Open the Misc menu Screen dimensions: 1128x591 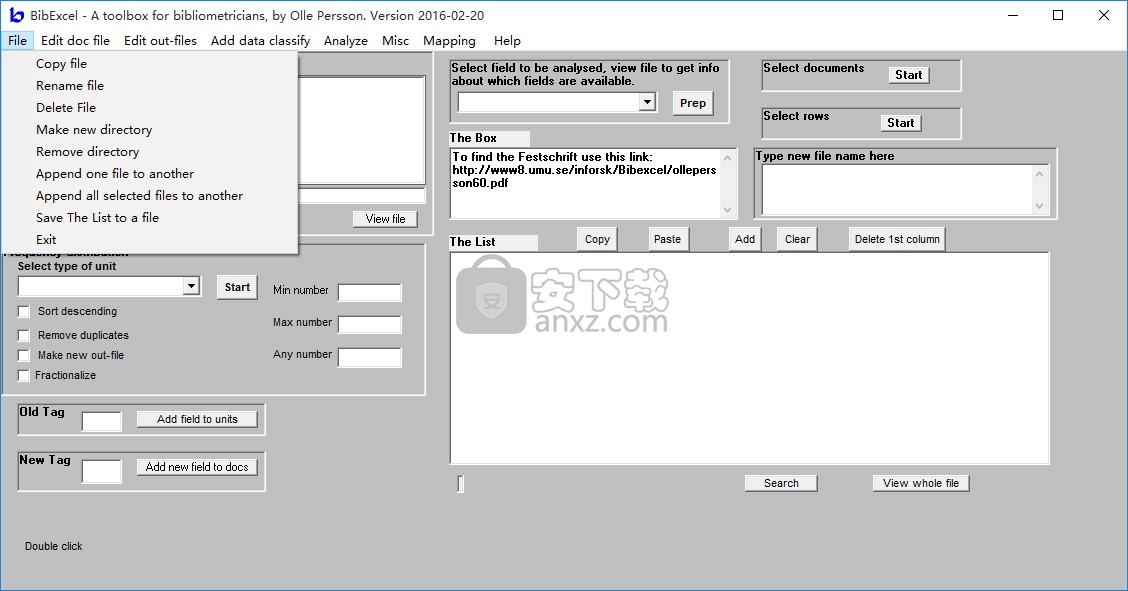[396, 41]
